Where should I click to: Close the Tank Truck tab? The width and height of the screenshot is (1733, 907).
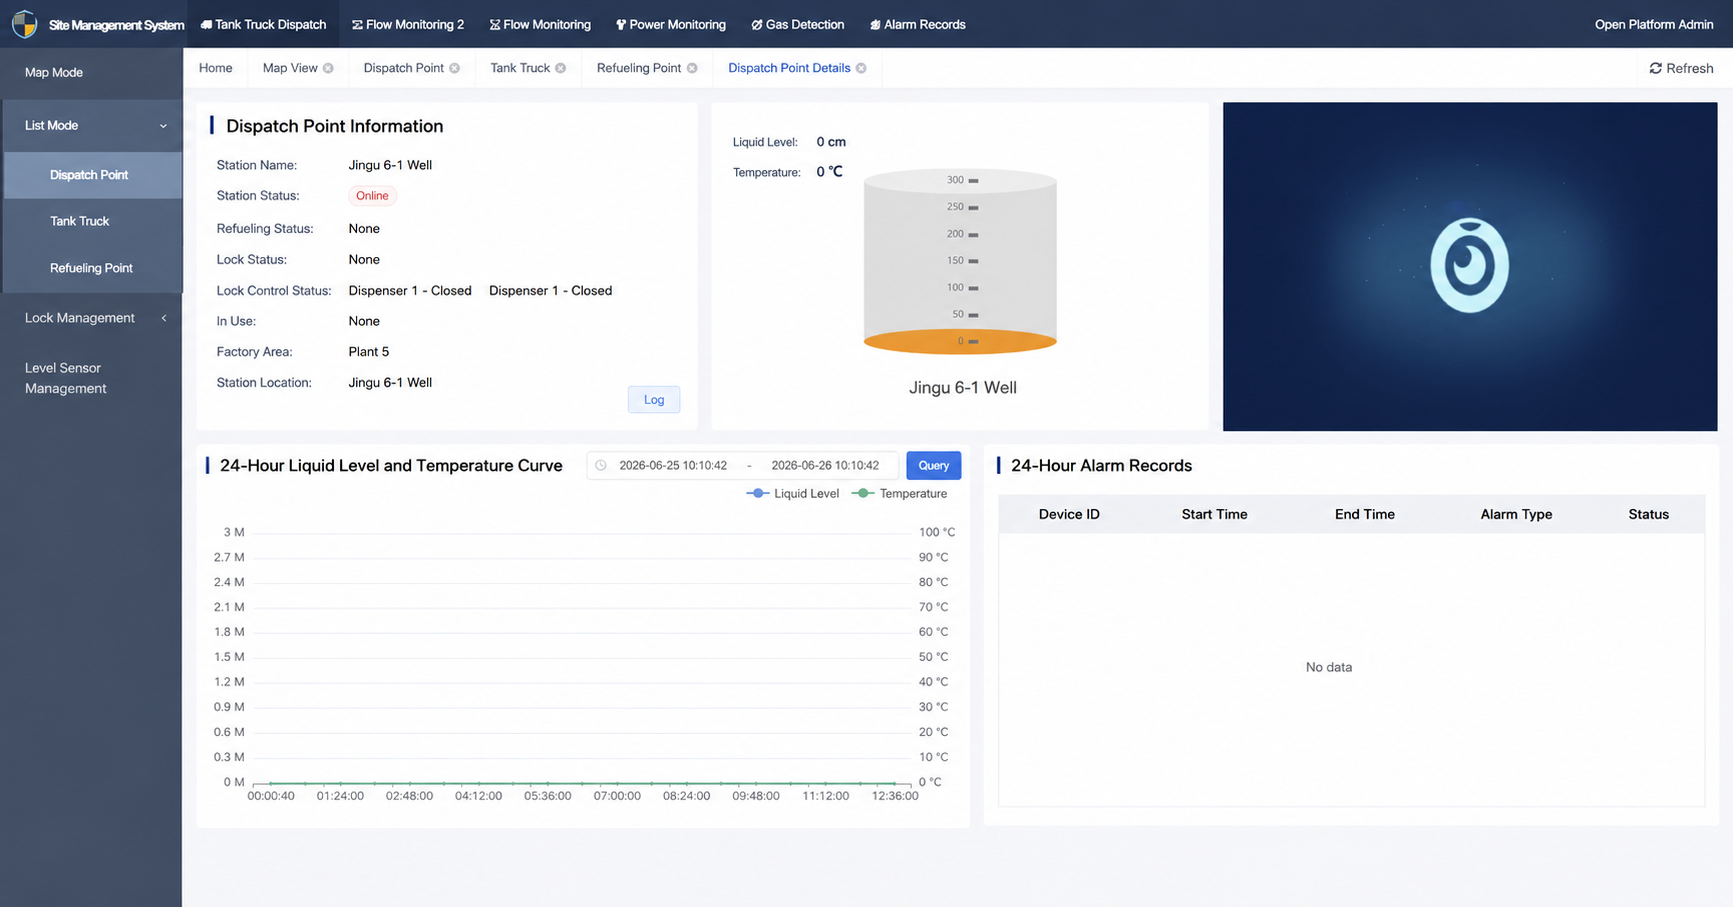tap(560, 68)
